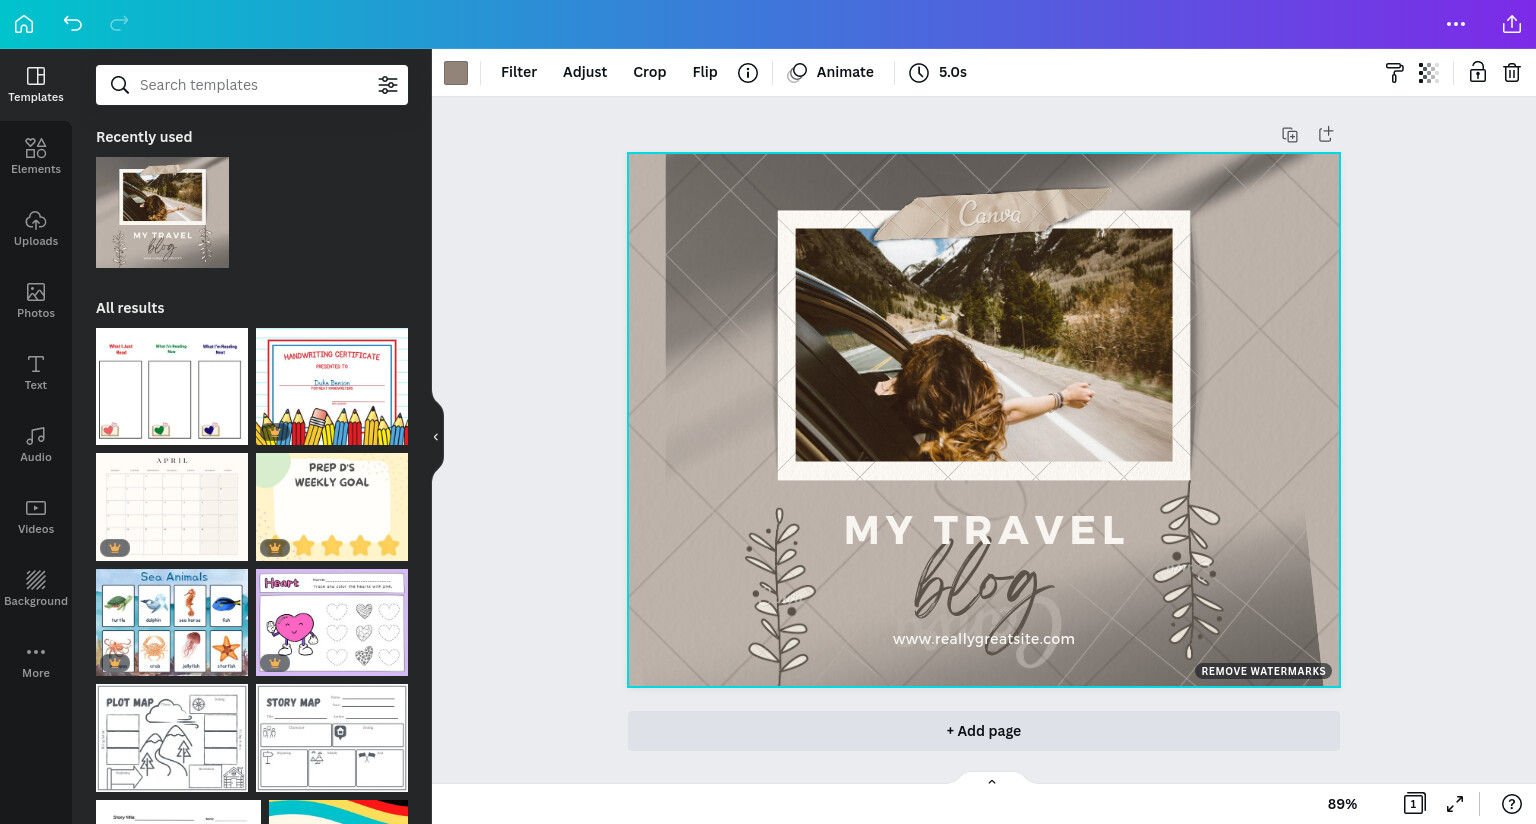Undo the last action
The width and height of the screenshot is (1536, 824).
72,23
